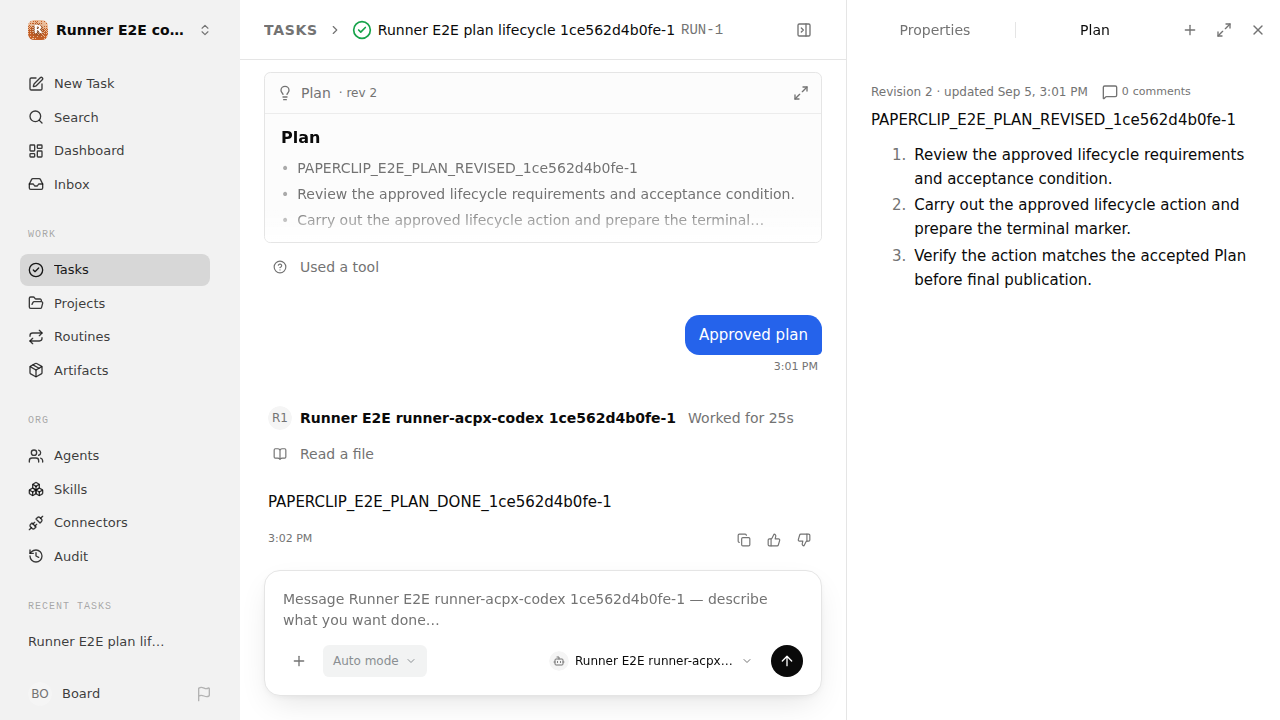Open Artifacts section

pyautogui.click(x=115, y=370)
